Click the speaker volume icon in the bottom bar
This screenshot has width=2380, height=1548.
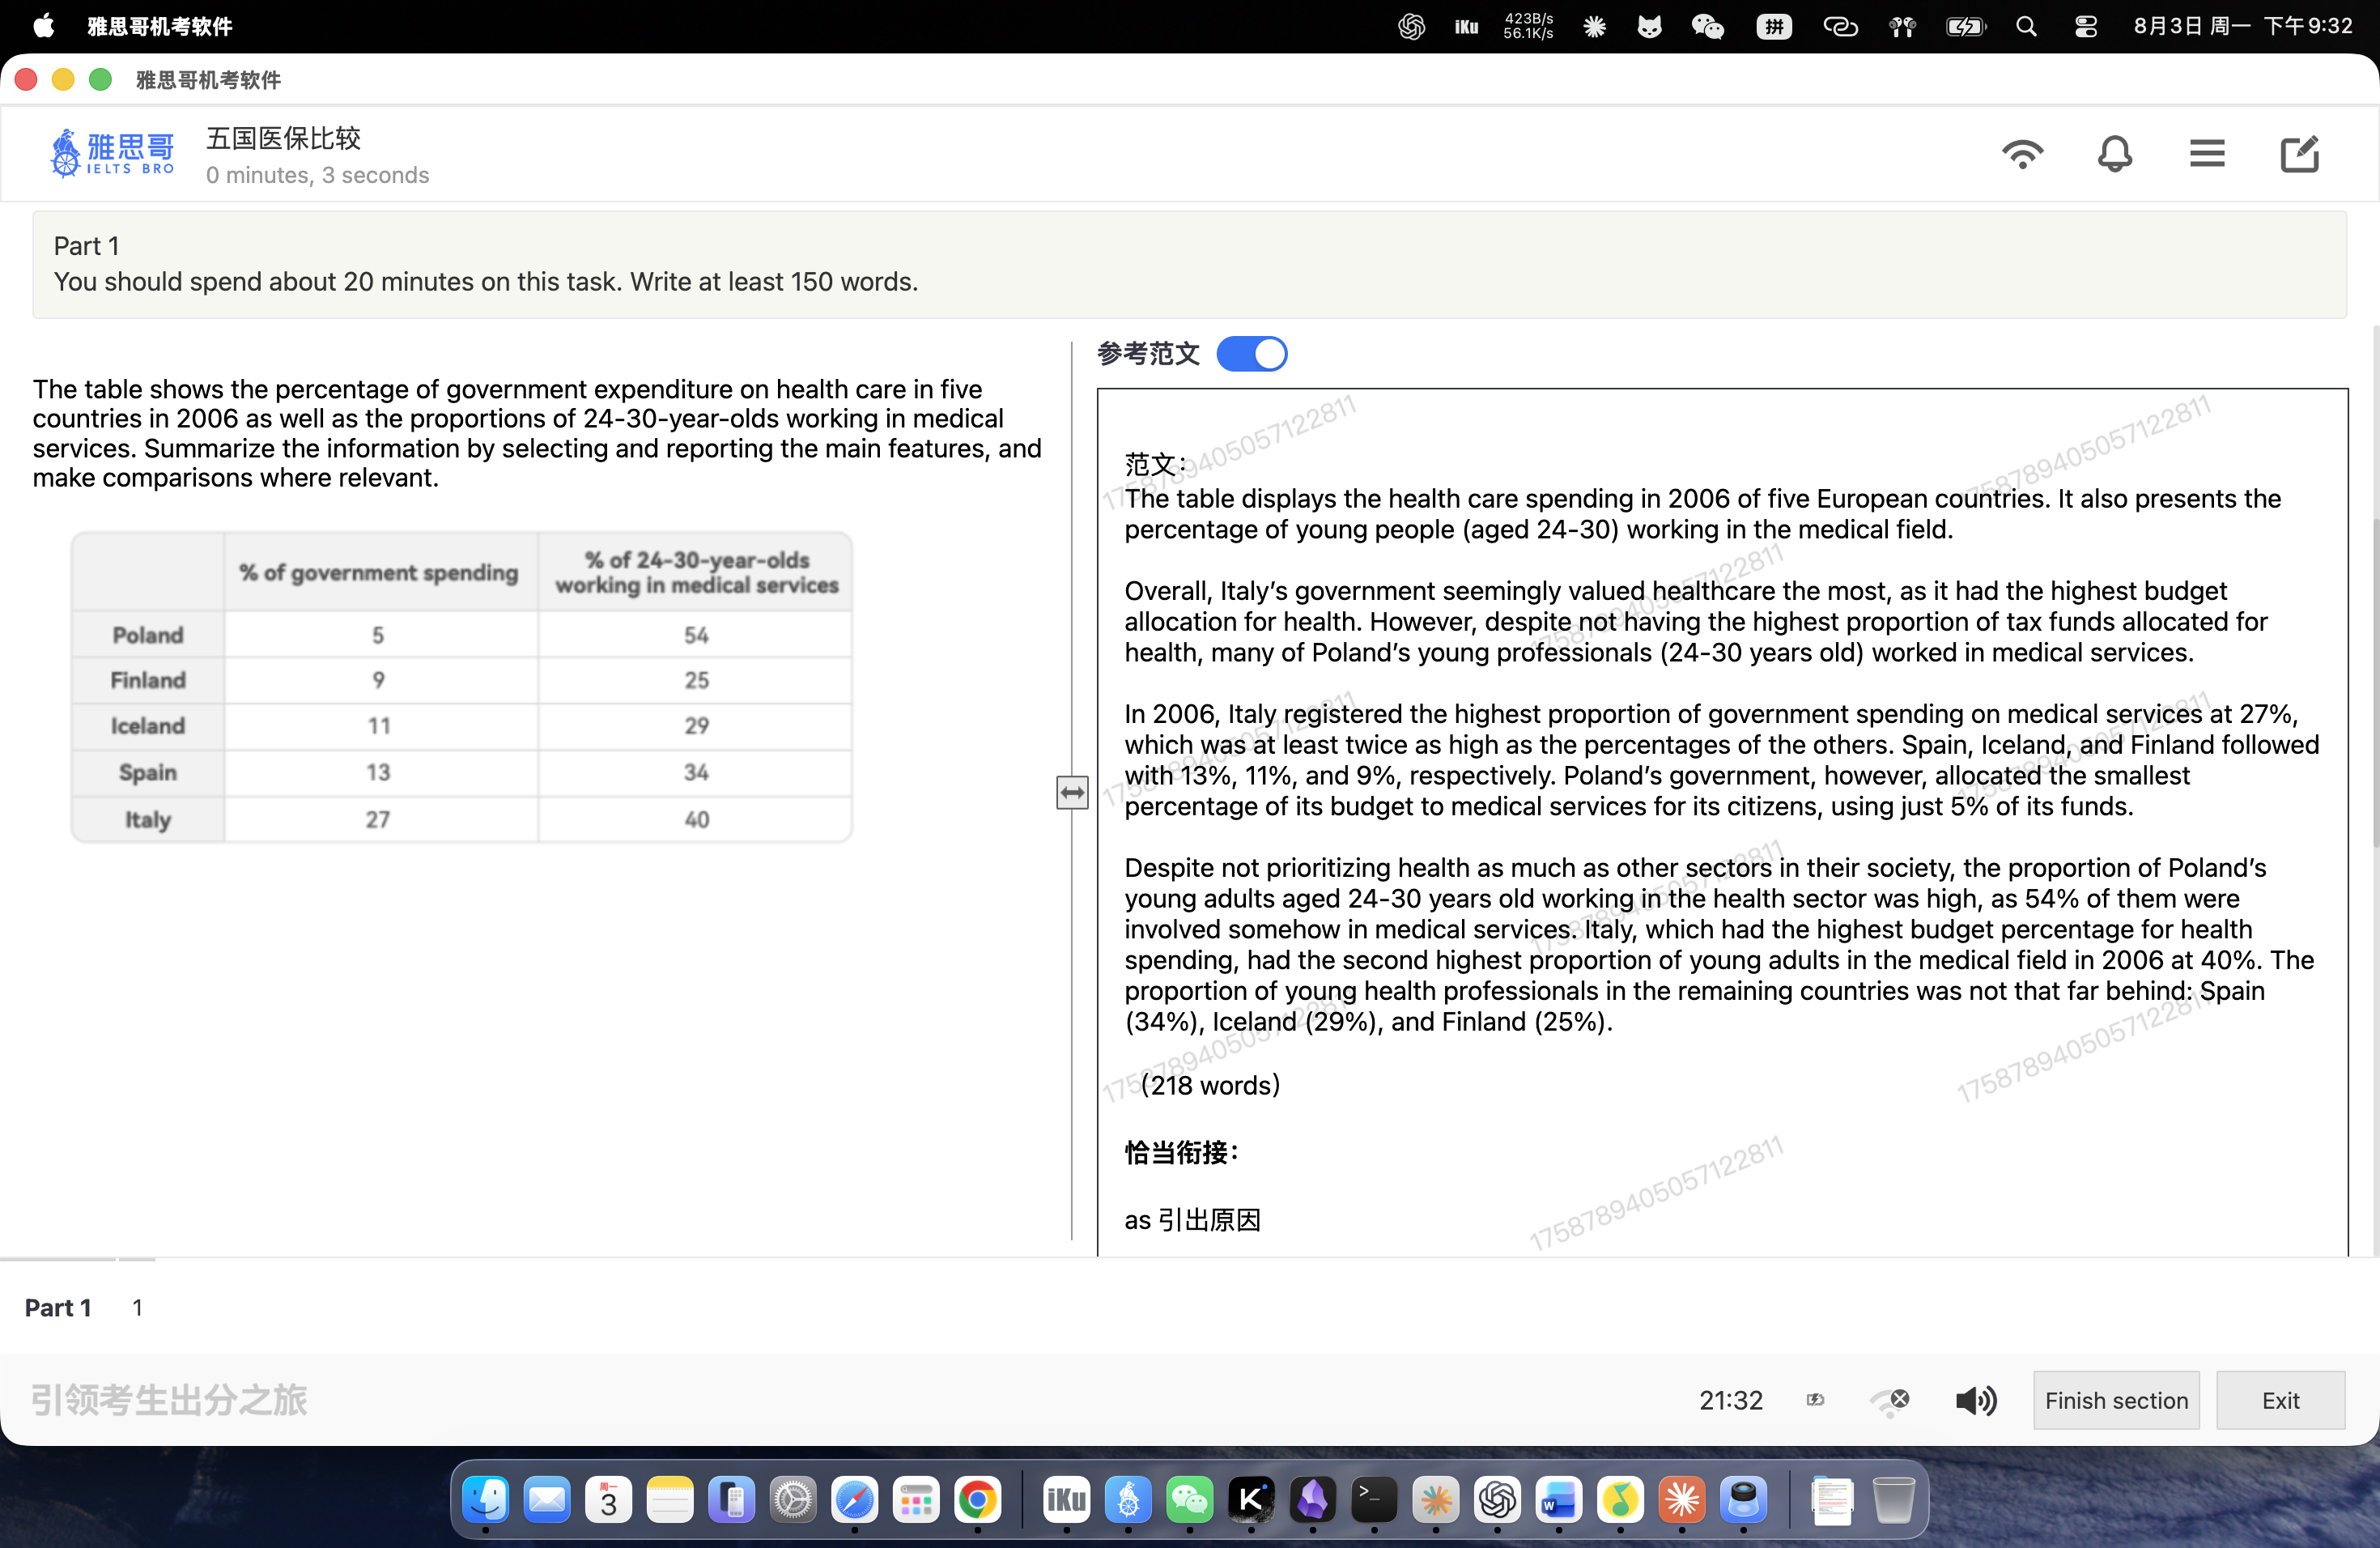tap(1975, 1400)
